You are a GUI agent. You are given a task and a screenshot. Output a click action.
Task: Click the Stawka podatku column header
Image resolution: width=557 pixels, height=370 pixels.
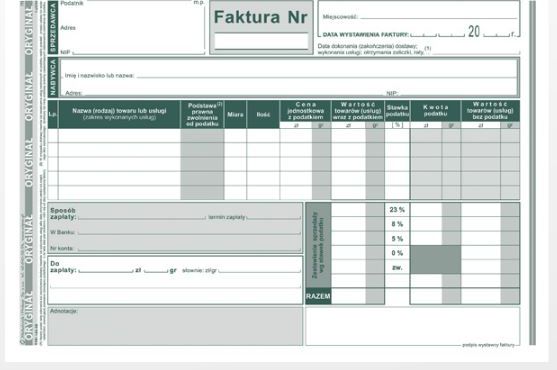397,111
